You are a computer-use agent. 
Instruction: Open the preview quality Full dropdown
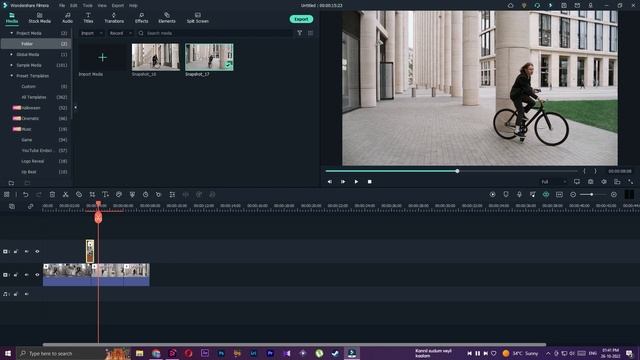[553, 182]
